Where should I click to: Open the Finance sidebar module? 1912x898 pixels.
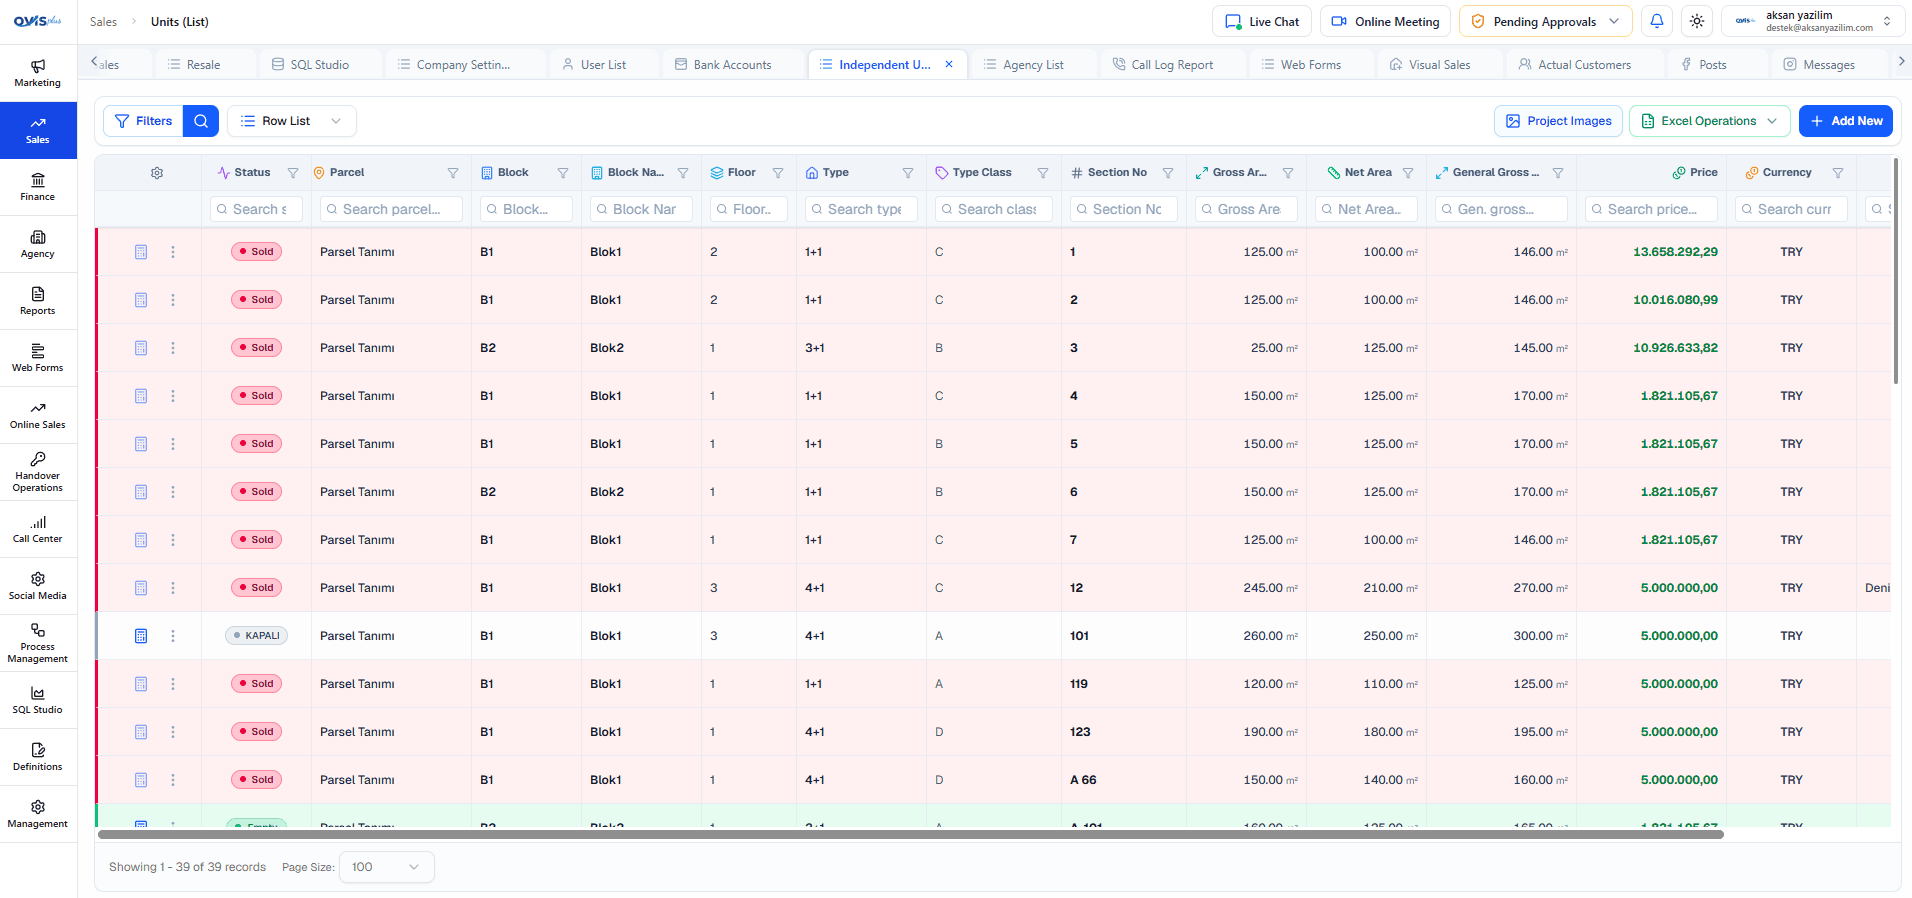[x=38, y=187]
